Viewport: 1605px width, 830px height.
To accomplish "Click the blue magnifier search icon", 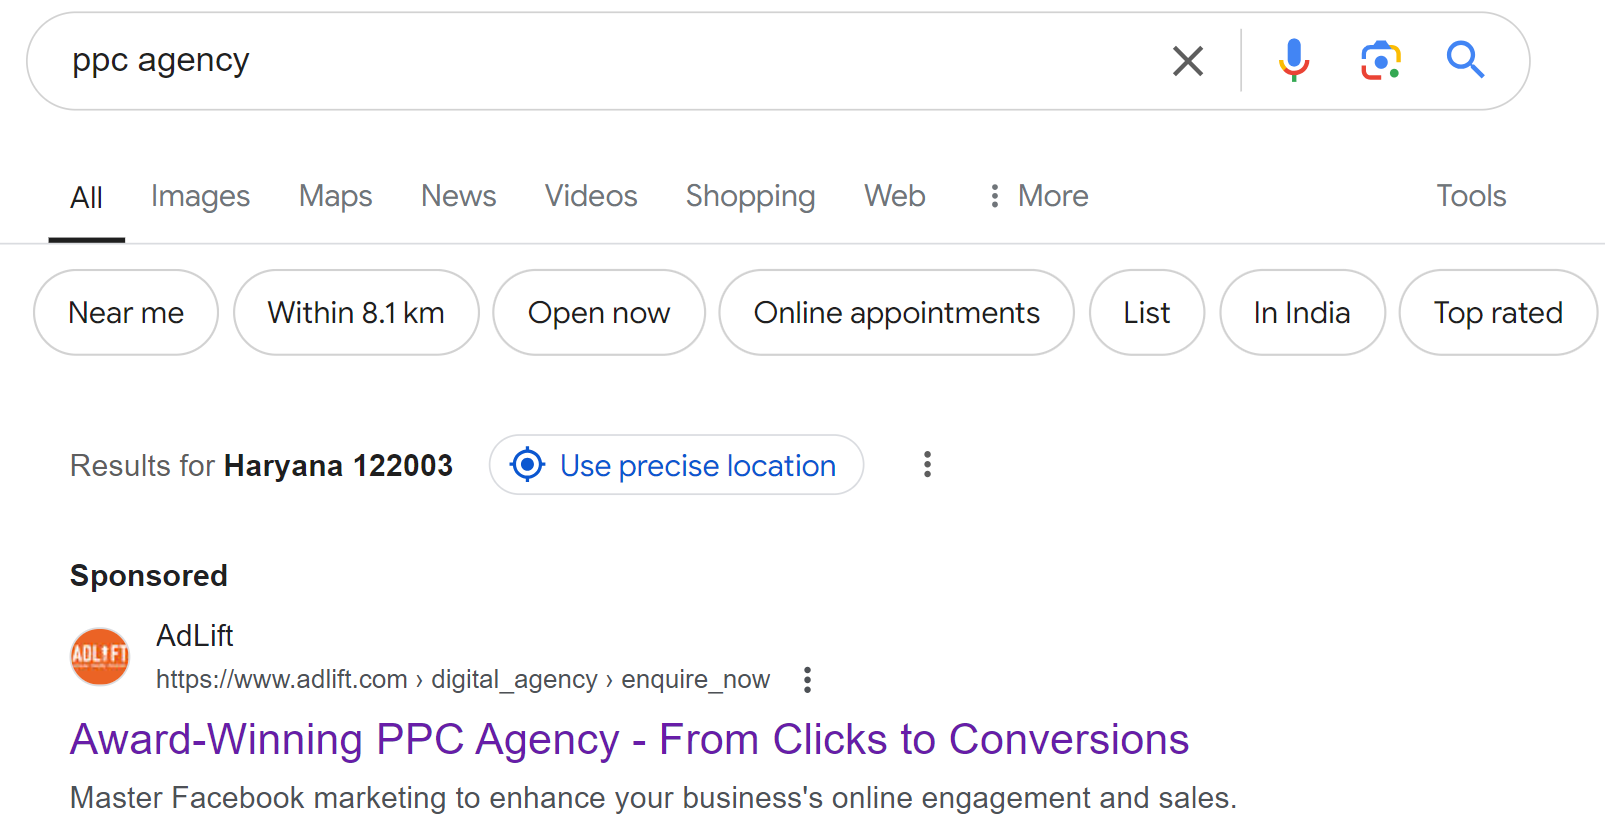I will point(1465,60).
